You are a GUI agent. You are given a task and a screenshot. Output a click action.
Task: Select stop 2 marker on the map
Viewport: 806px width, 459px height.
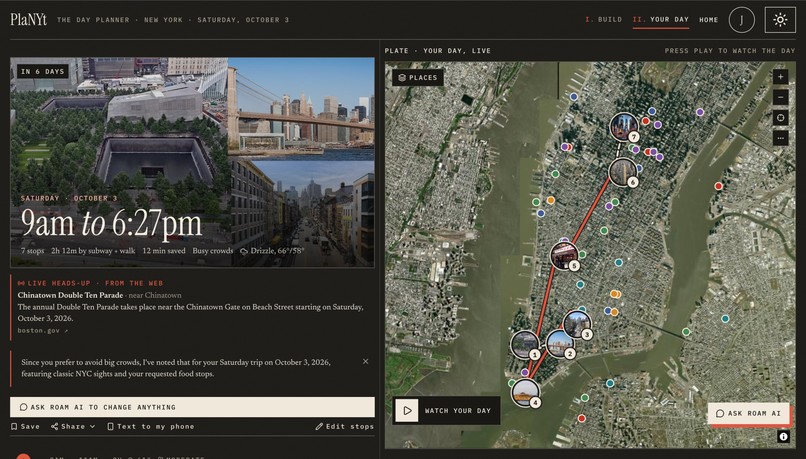[x=560, y=344]
